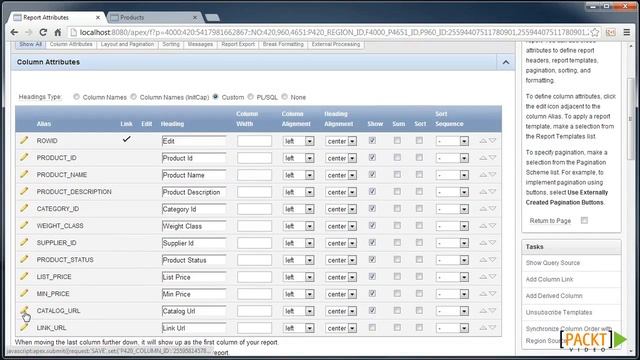The width and height of the screenshot is (640, 360).
Task: Click pencil icon for MIN_PRICE
Action: 24,293
